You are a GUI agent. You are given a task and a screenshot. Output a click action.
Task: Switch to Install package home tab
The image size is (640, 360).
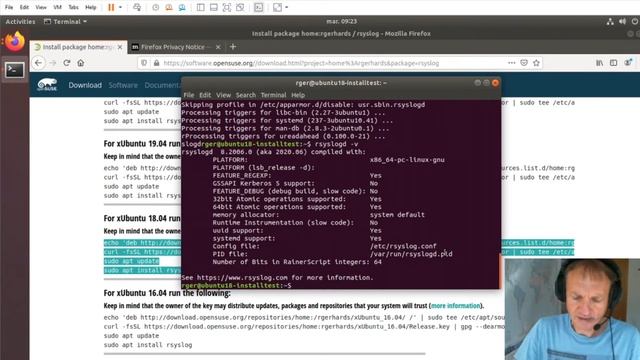tap(76, 47)
